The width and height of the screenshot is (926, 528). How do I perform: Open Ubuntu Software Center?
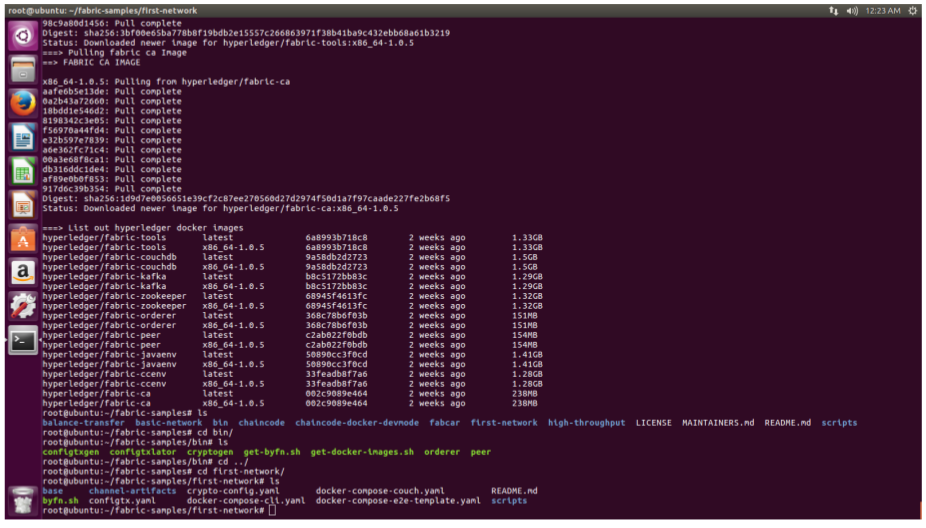coord(23,239)
